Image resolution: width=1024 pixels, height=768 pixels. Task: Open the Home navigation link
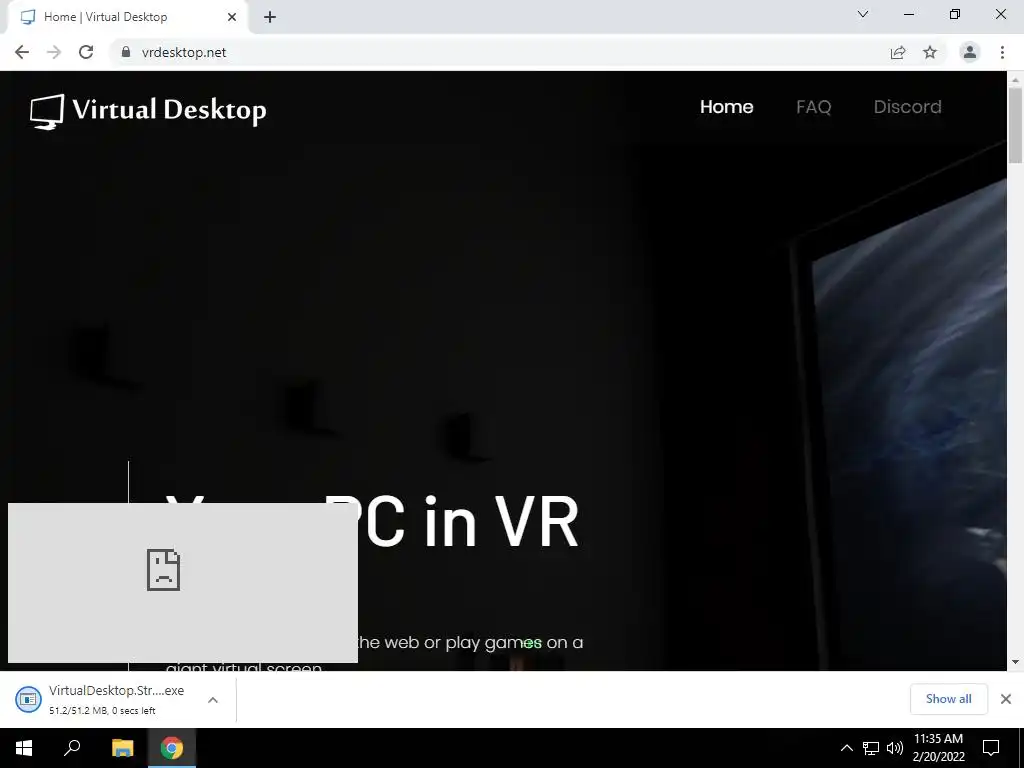click(x=726, y=106)
